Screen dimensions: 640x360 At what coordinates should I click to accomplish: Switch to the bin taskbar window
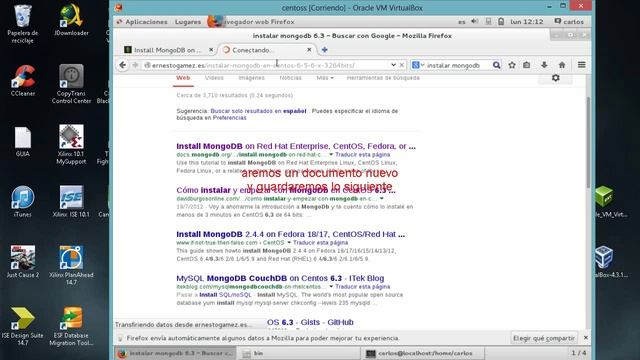coord(299,353)
